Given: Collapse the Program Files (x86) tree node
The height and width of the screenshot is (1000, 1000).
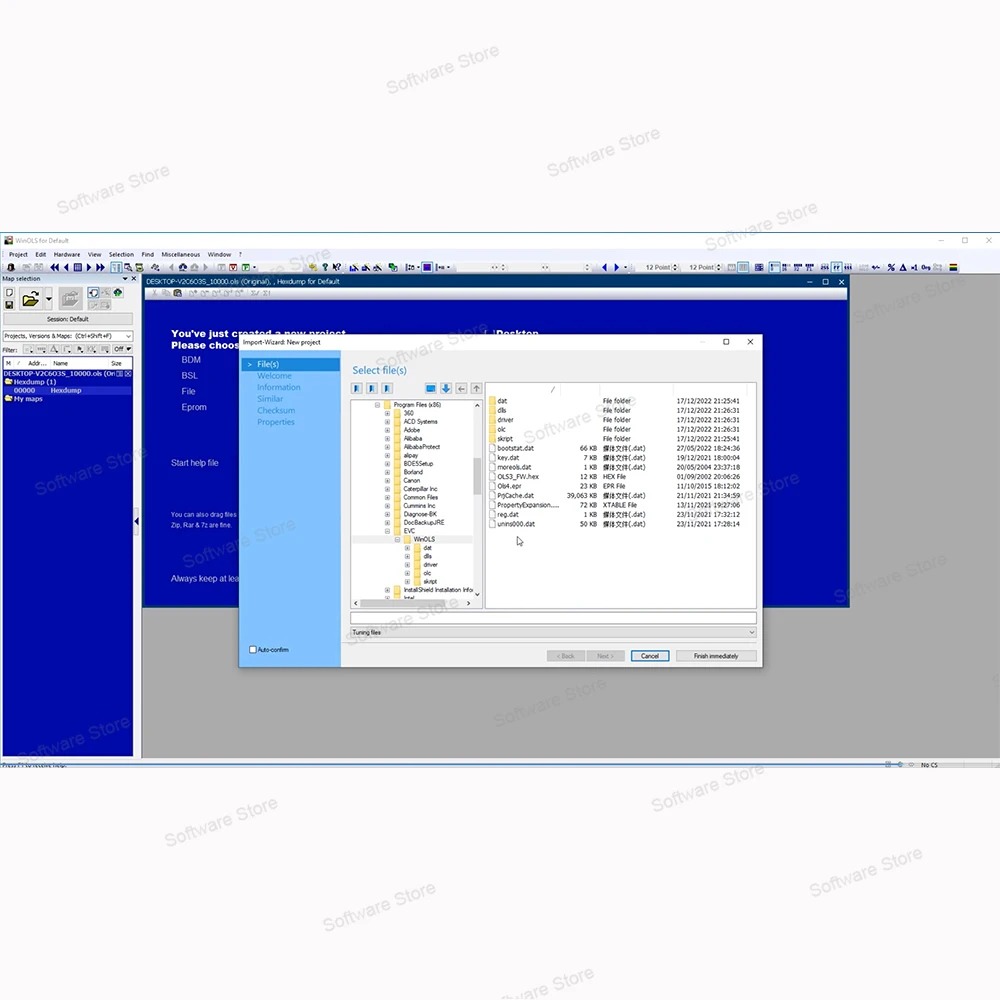Looking at the screenshot, I should [x=378, y=405].
